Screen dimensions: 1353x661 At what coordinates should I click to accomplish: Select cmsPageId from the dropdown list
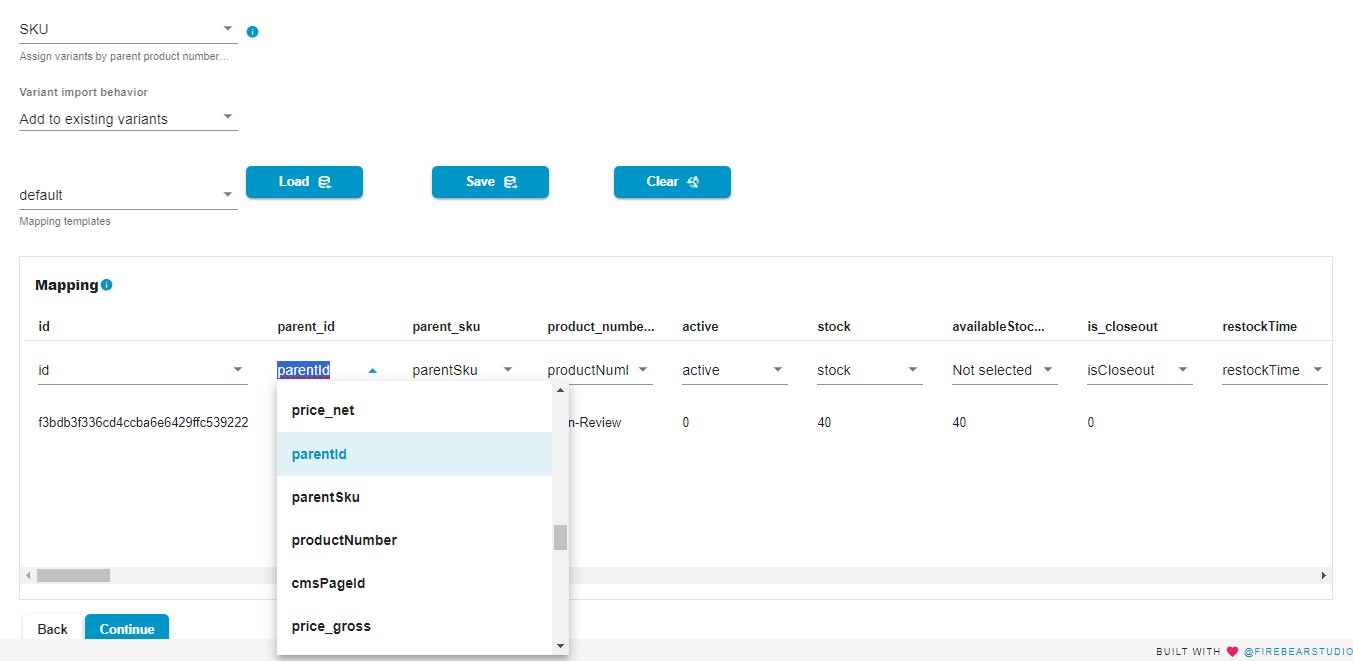(x=328, y=583)
